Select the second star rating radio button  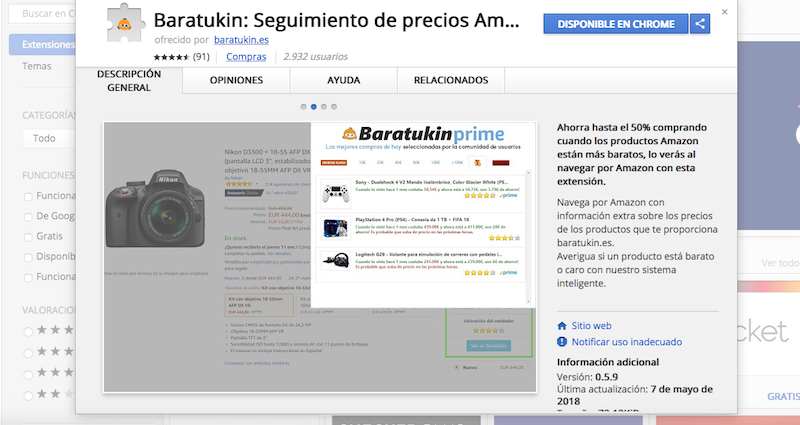pyautogui.click(x=29, y=353)
